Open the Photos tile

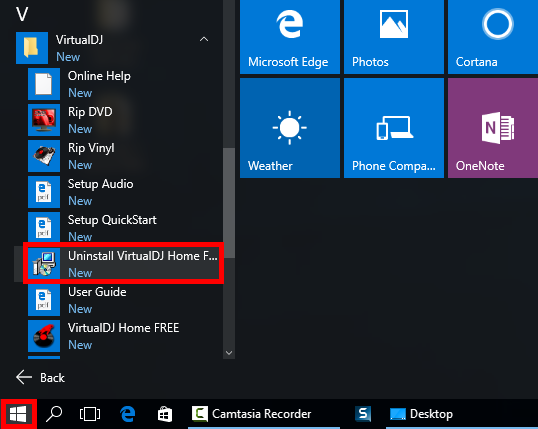(x=394, y=37)
